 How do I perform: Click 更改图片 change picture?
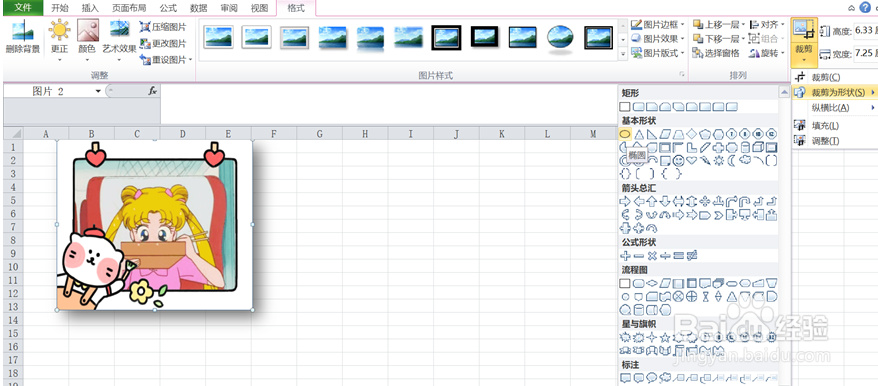pos(163,43)
